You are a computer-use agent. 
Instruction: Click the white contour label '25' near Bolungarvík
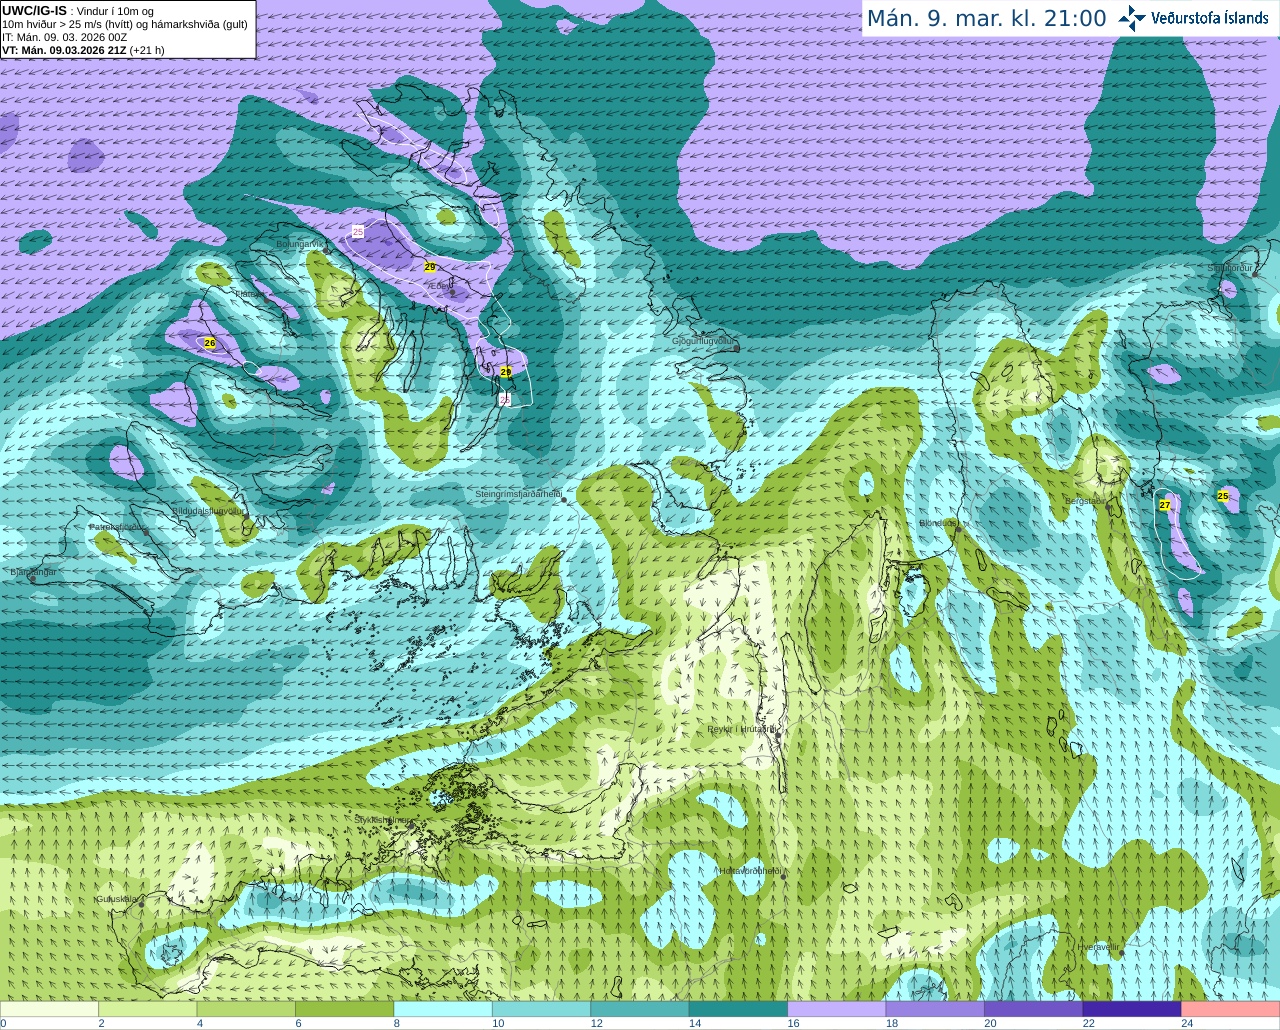click(358, 231)
